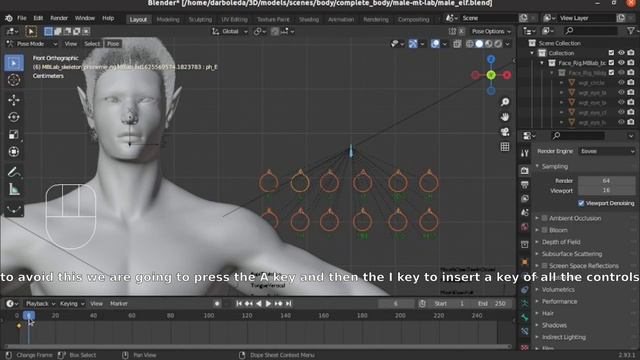Open the Render properties tab icon
This screenshot has height=360, width=640.
[525, 171]
